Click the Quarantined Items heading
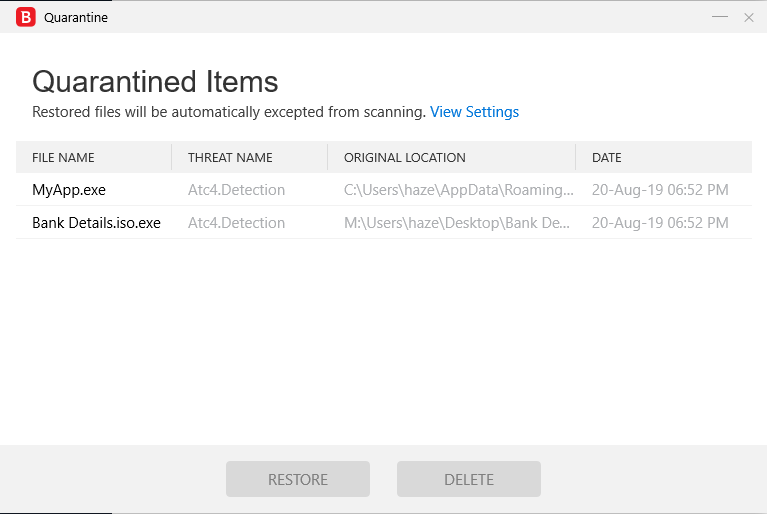Viewport: 767px width, 514px height. pyautogui.click(x=155, y=81)
